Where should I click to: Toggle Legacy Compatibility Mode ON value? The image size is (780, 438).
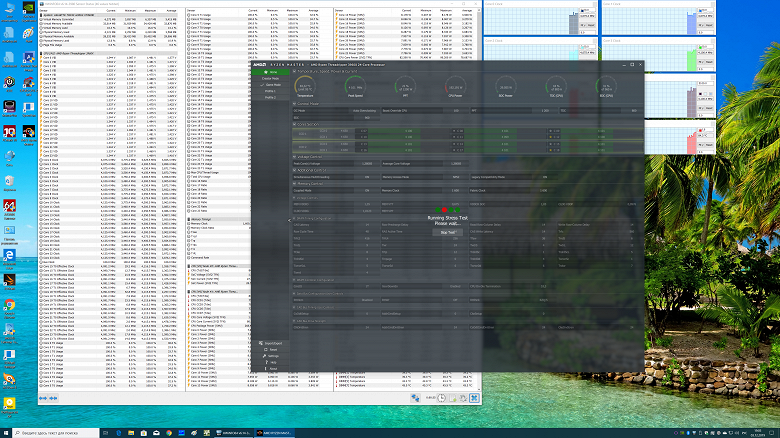click(x=545, y=177)
